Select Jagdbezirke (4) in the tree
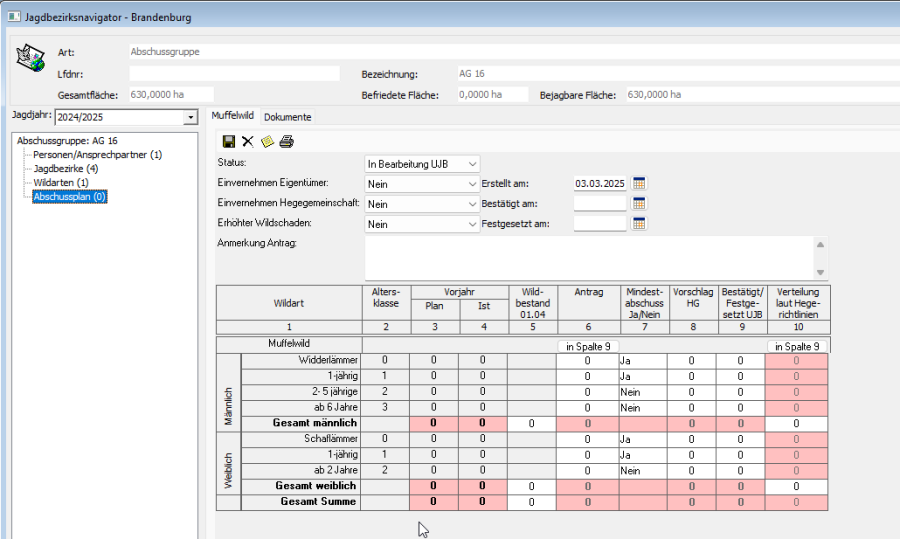The height and width of the screenshot is (539, 900). tap(65, 169)
